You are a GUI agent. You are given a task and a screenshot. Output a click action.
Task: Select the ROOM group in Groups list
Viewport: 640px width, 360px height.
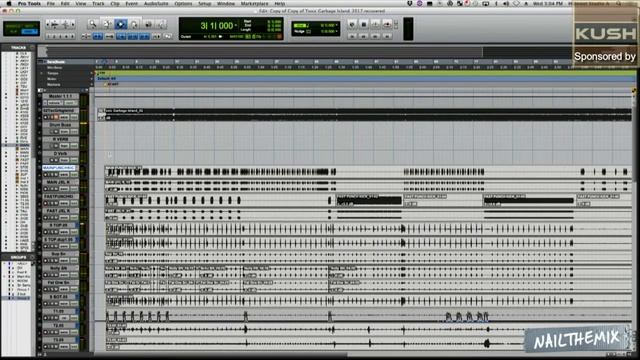pos(22,281)
